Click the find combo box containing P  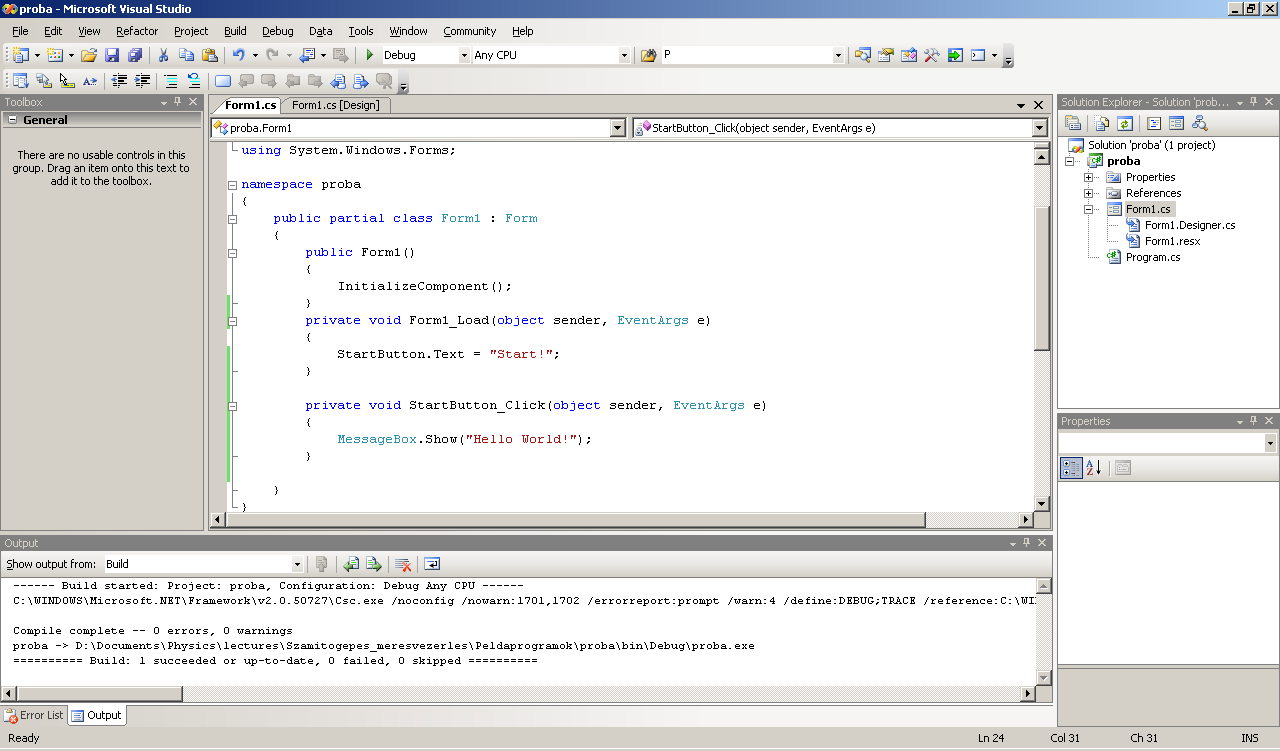pos(753,56)
